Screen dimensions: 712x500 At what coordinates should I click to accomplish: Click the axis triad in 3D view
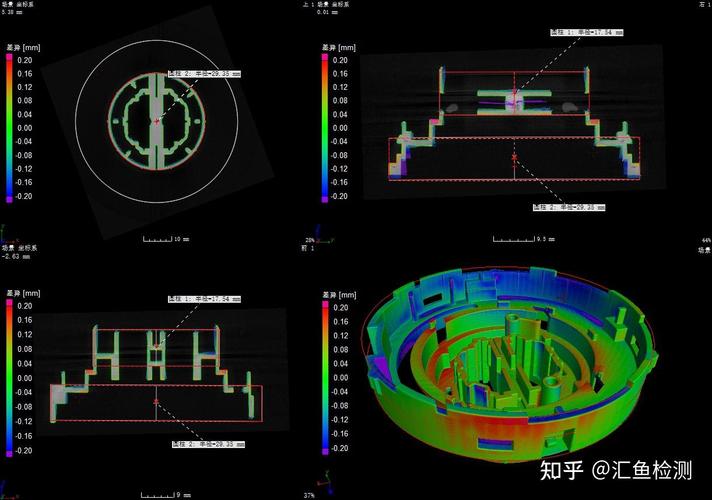326,482
